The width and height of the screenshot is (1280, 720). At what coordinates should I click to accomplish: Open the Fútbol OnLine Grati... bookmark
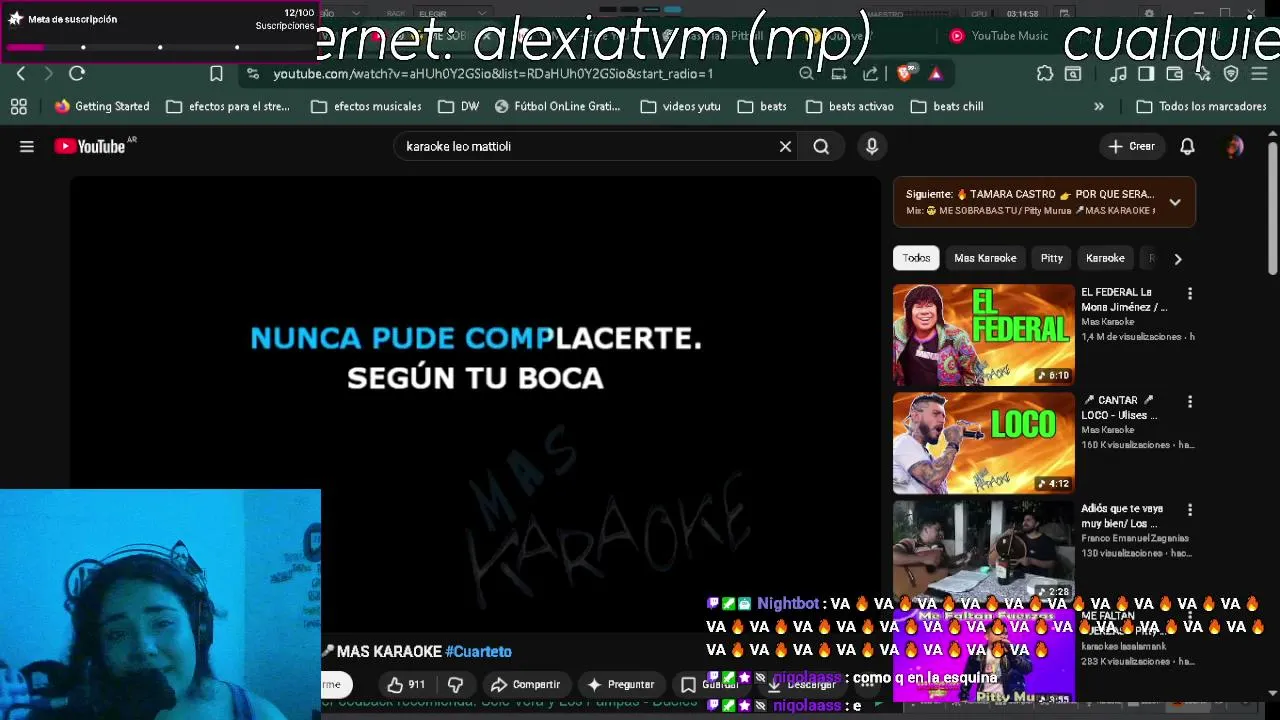(558, 107)
